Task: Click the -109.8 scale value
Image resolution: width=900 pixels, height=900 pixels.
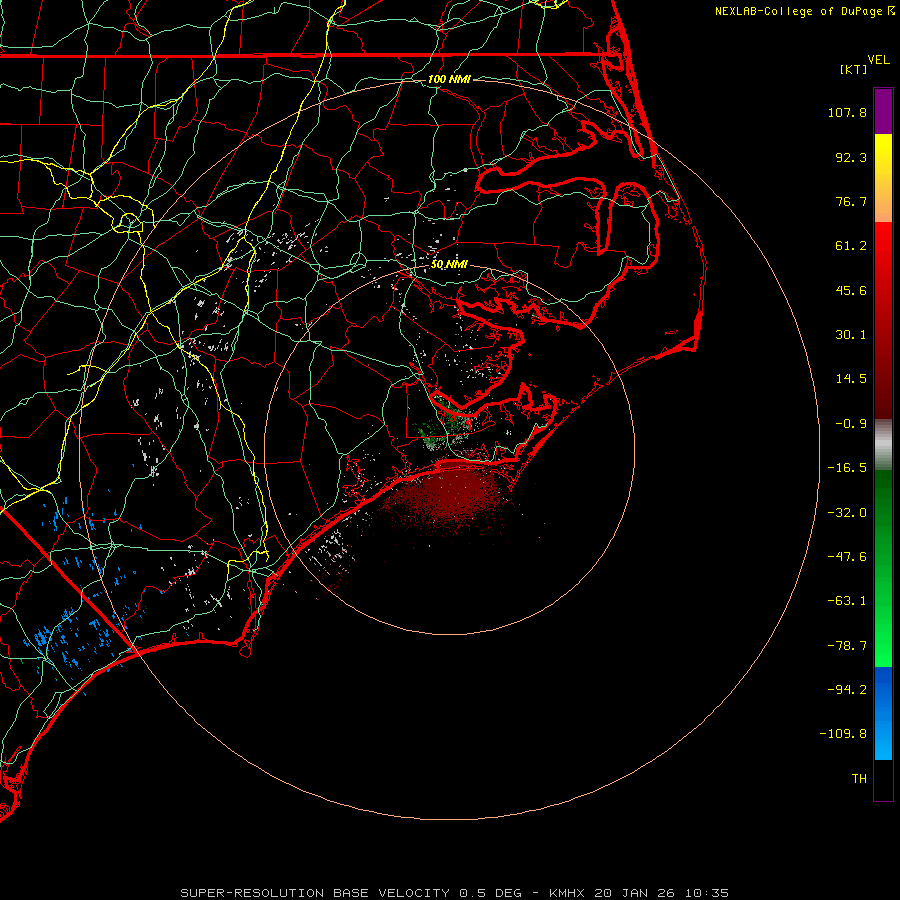Action: [843, 734]
